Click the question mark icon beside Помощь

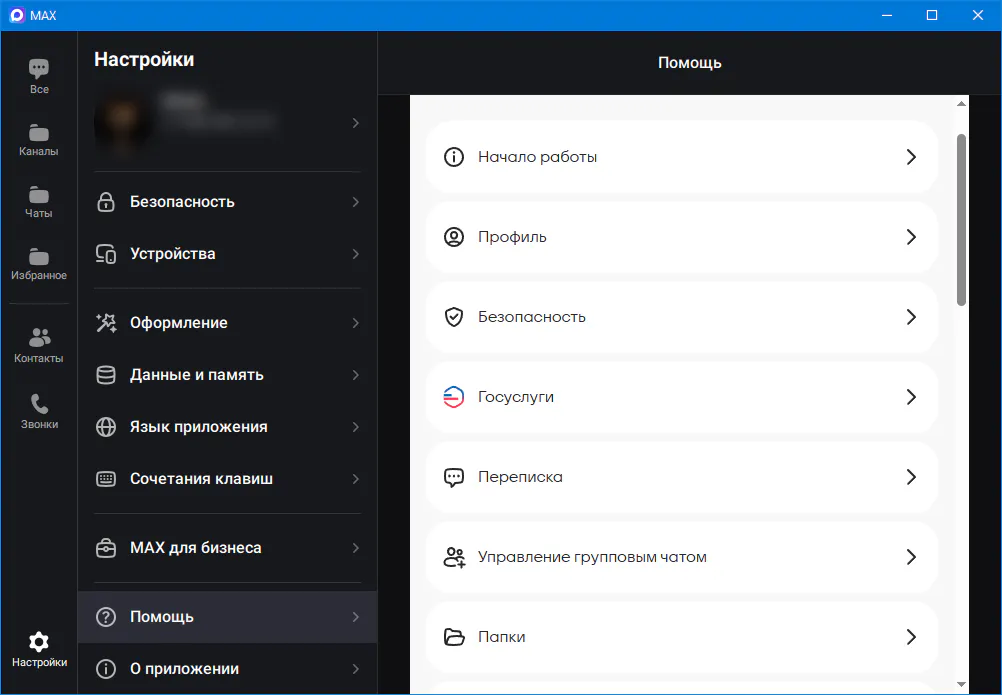[105, 617]
